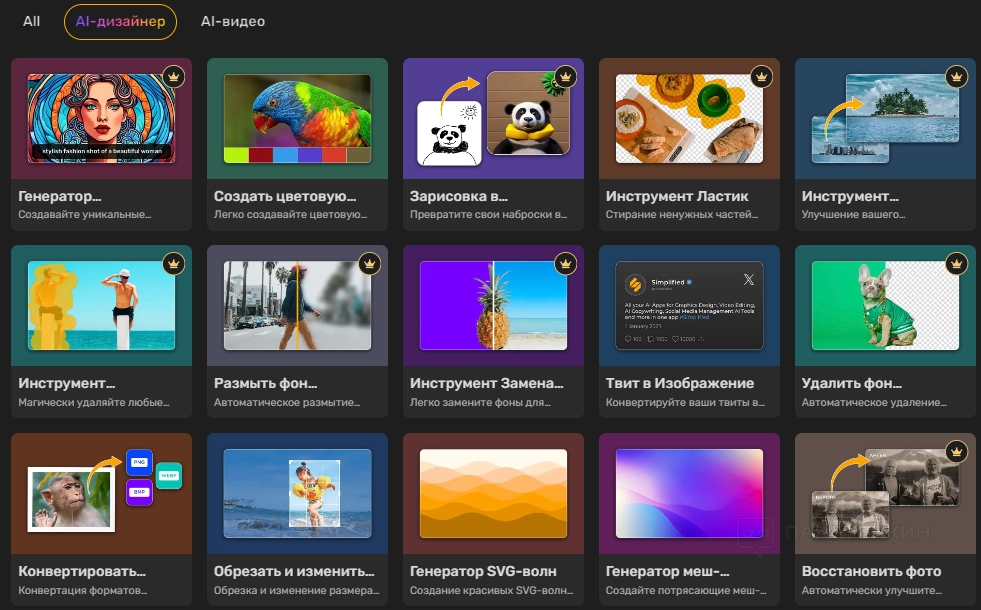
Task: Click the description 'Автоматически улучшите…'
Action: [872, 590]
